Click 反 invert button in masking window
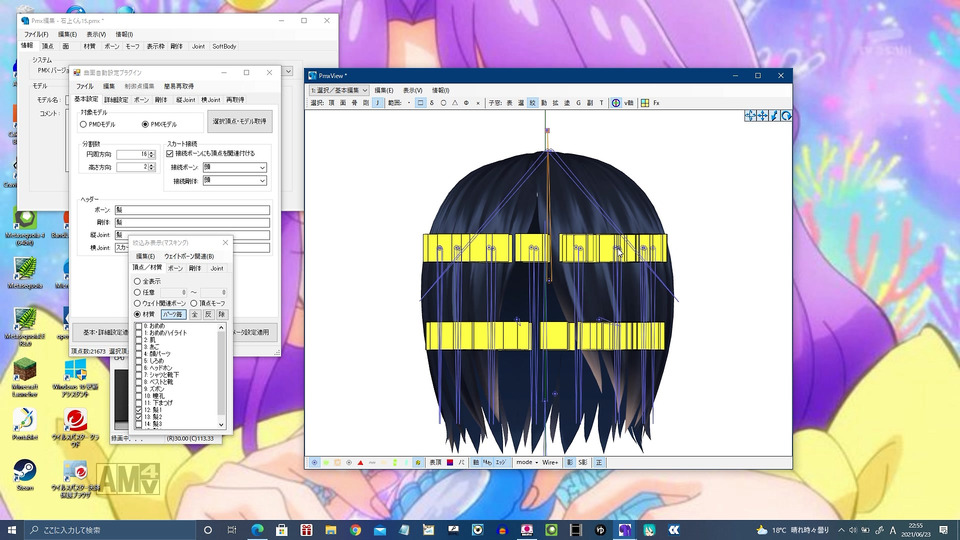The height and width of the screenshot is (540, 960). [208, 314]
